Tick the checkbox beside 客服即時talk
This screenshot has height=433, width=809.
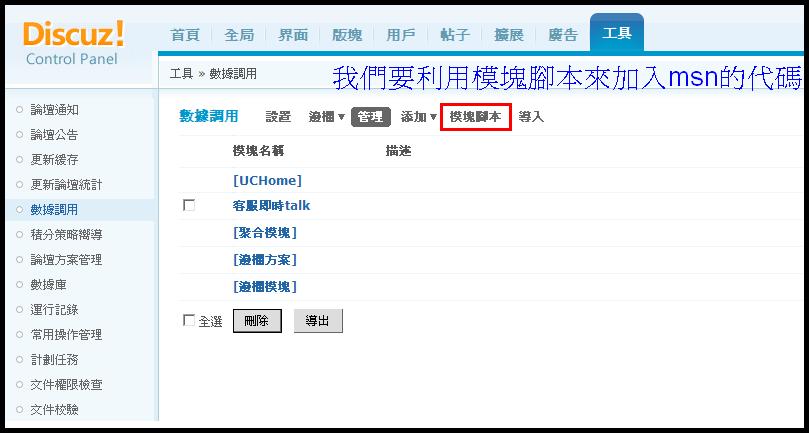click(x=189, y=205)
